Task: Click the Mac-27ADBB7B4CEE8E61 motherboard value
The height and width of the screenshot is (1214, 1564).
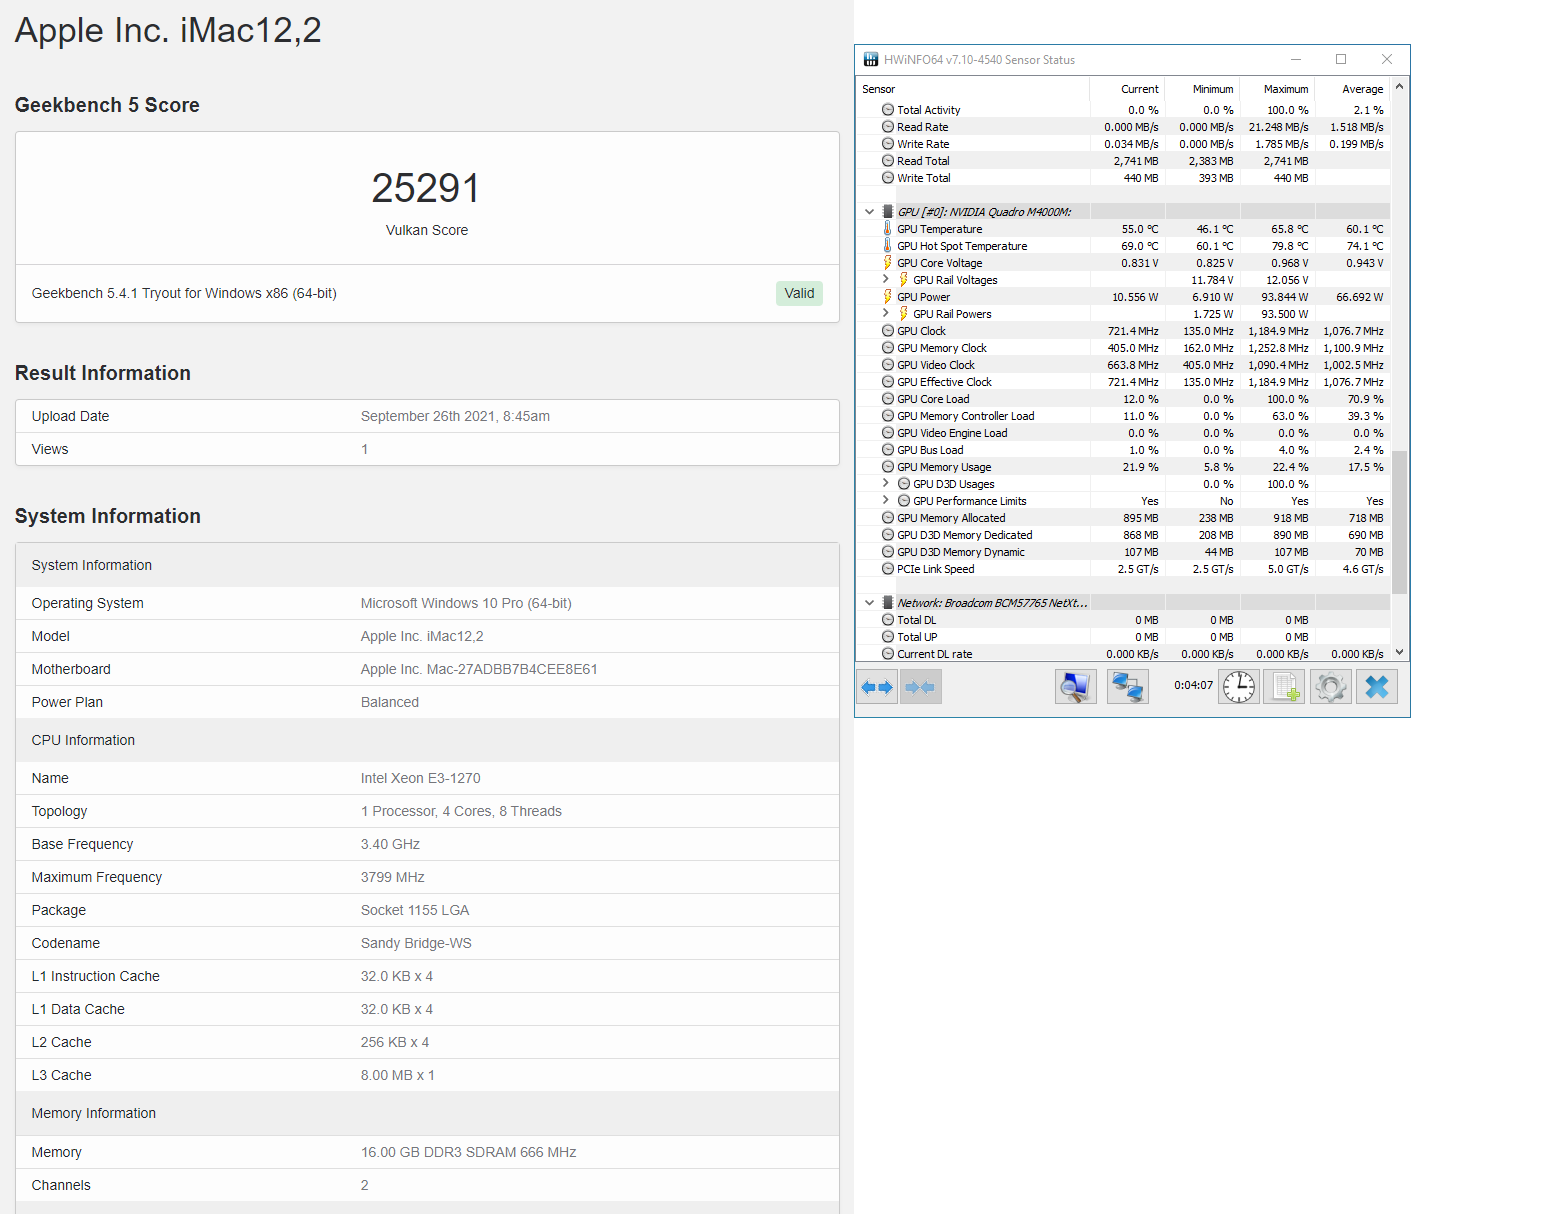Action: click(x=479, y=669)
